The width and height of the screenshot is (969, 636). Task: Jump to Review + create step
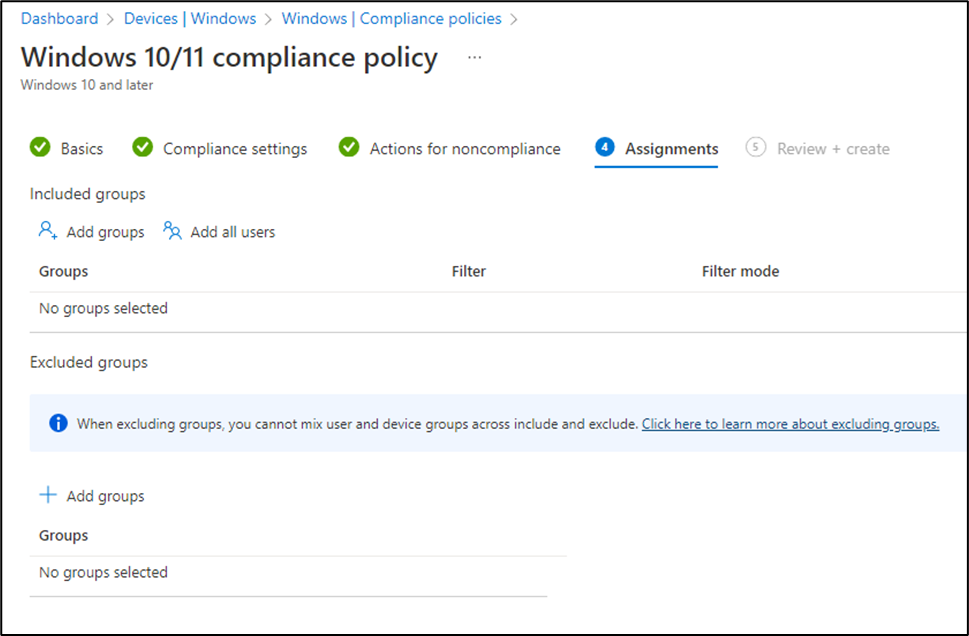coord(833,149)
